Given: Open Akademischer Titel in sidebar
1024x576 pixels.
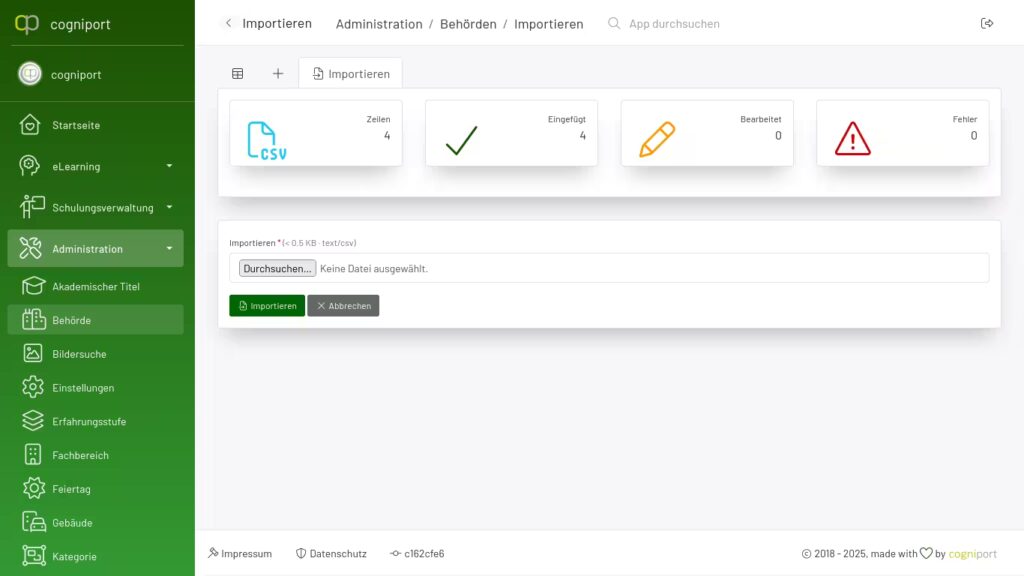Looking at the screenshot, I should [x=95, y=287].
